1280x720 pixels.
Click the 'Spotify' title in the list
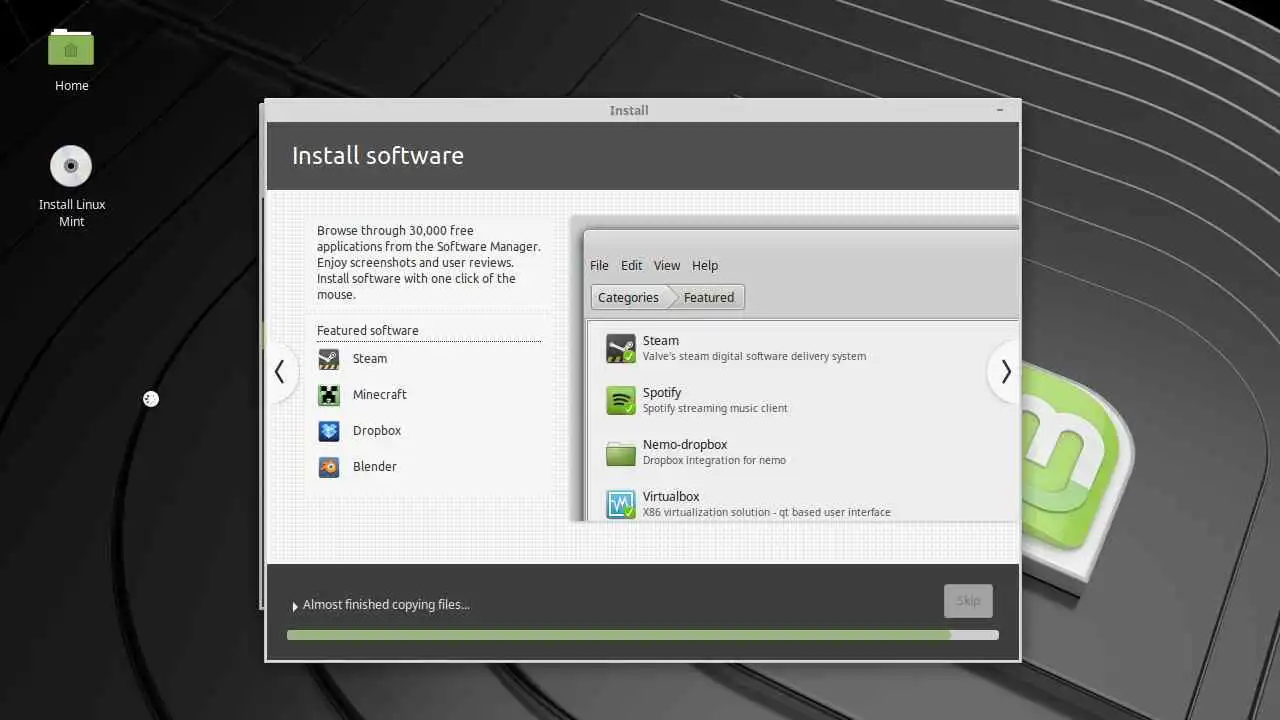(x=662, y=393)
